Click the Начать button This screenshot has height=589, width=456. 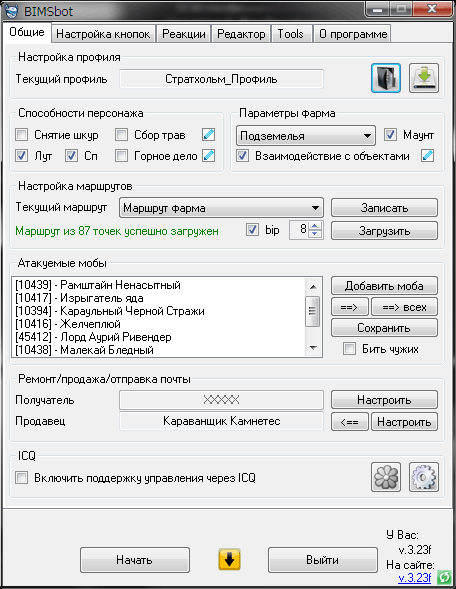(134, 560)
